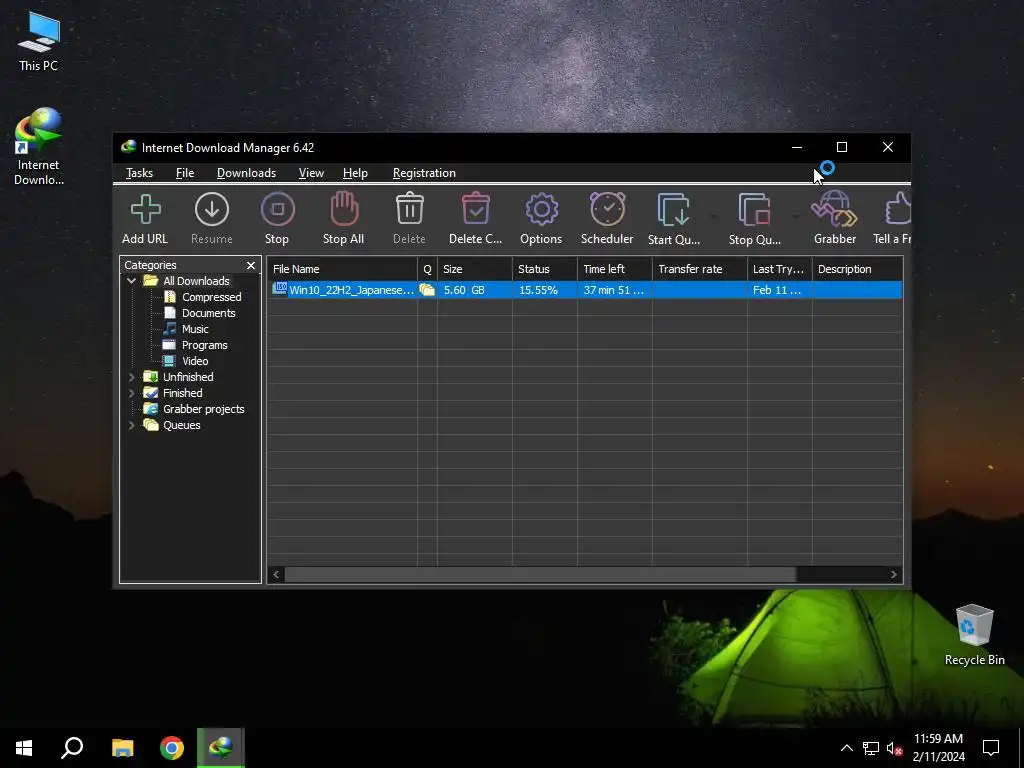Sort by Status column header
The width and height of the screenshot is (1024, 768).
pyautogui.click(x=545, y=269)
